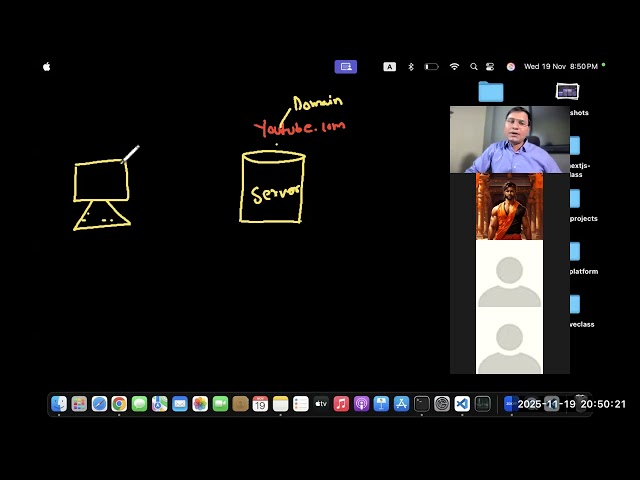
Task: Click the battery status icon
Action: [x=431, y=67]
